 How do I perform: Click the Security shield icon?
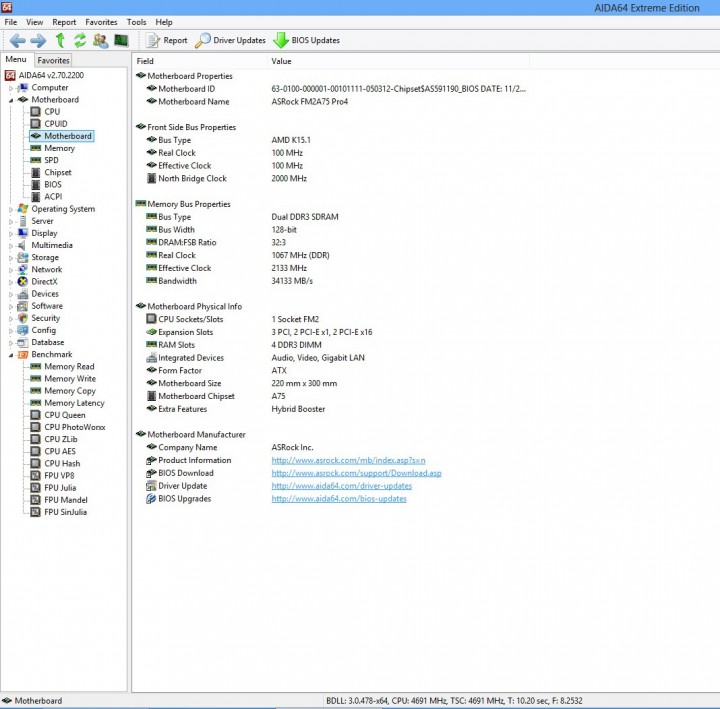[22, 318]
